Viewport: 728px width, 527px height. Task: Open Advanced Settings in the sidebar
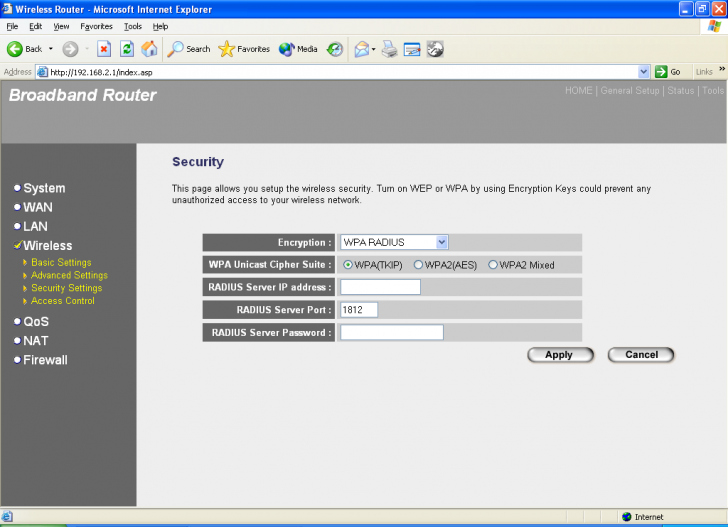point(69,275)
